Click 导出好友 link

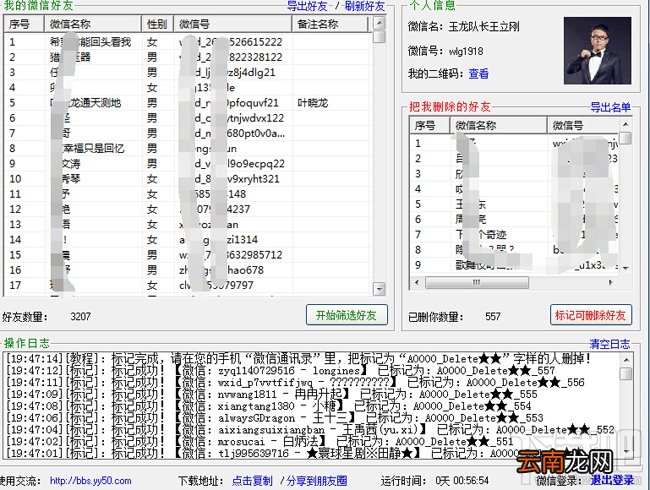[x=308, y=6]
